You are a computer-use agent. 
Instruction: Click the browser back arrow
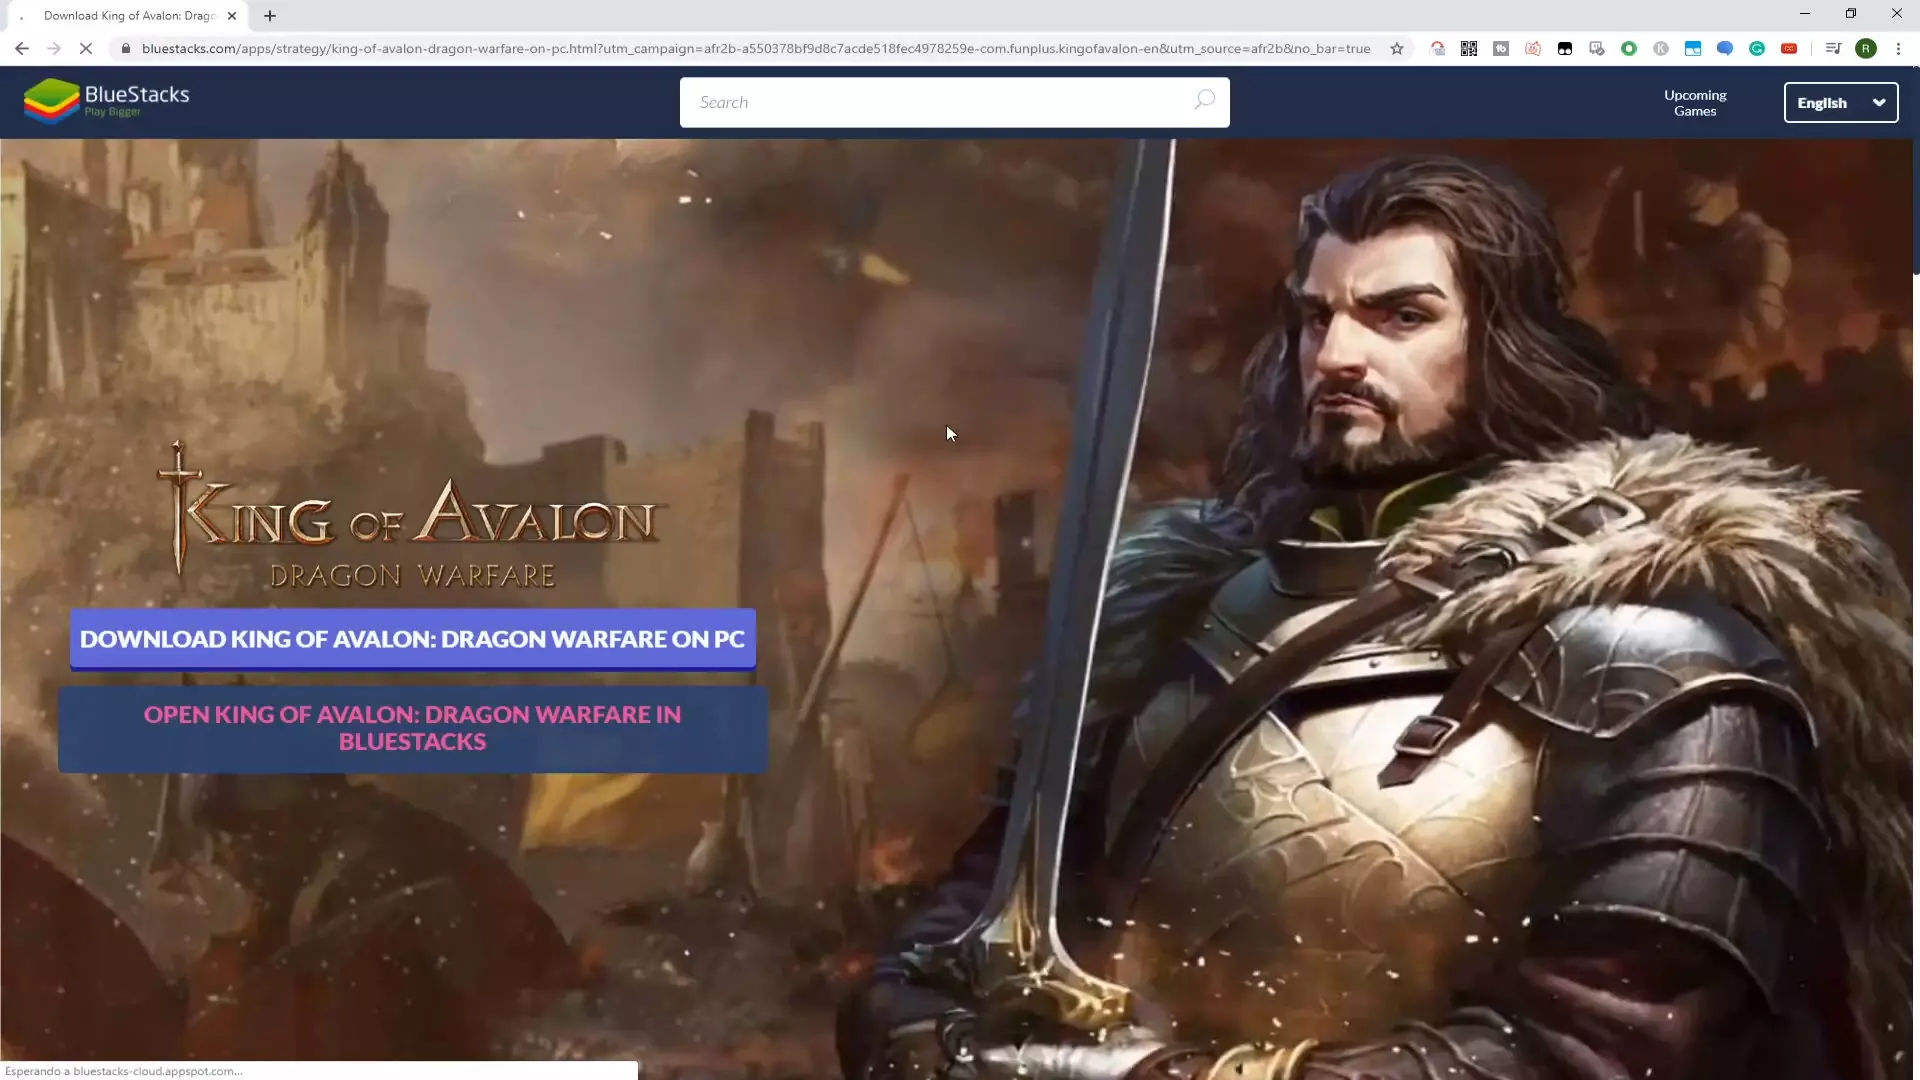22,48
